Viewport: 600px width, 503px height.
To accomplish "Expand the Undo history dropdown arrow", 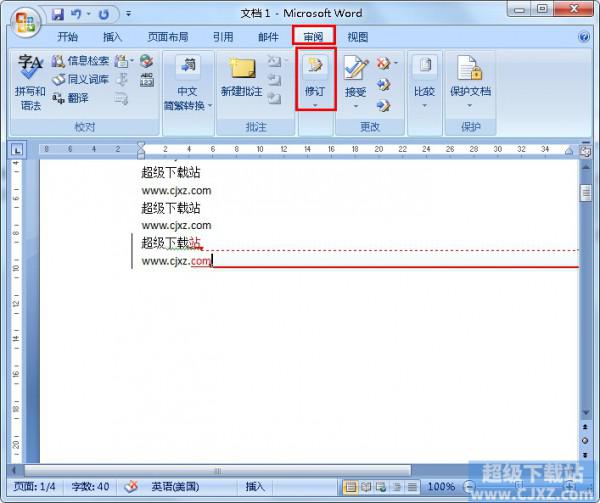I will 89,15.
